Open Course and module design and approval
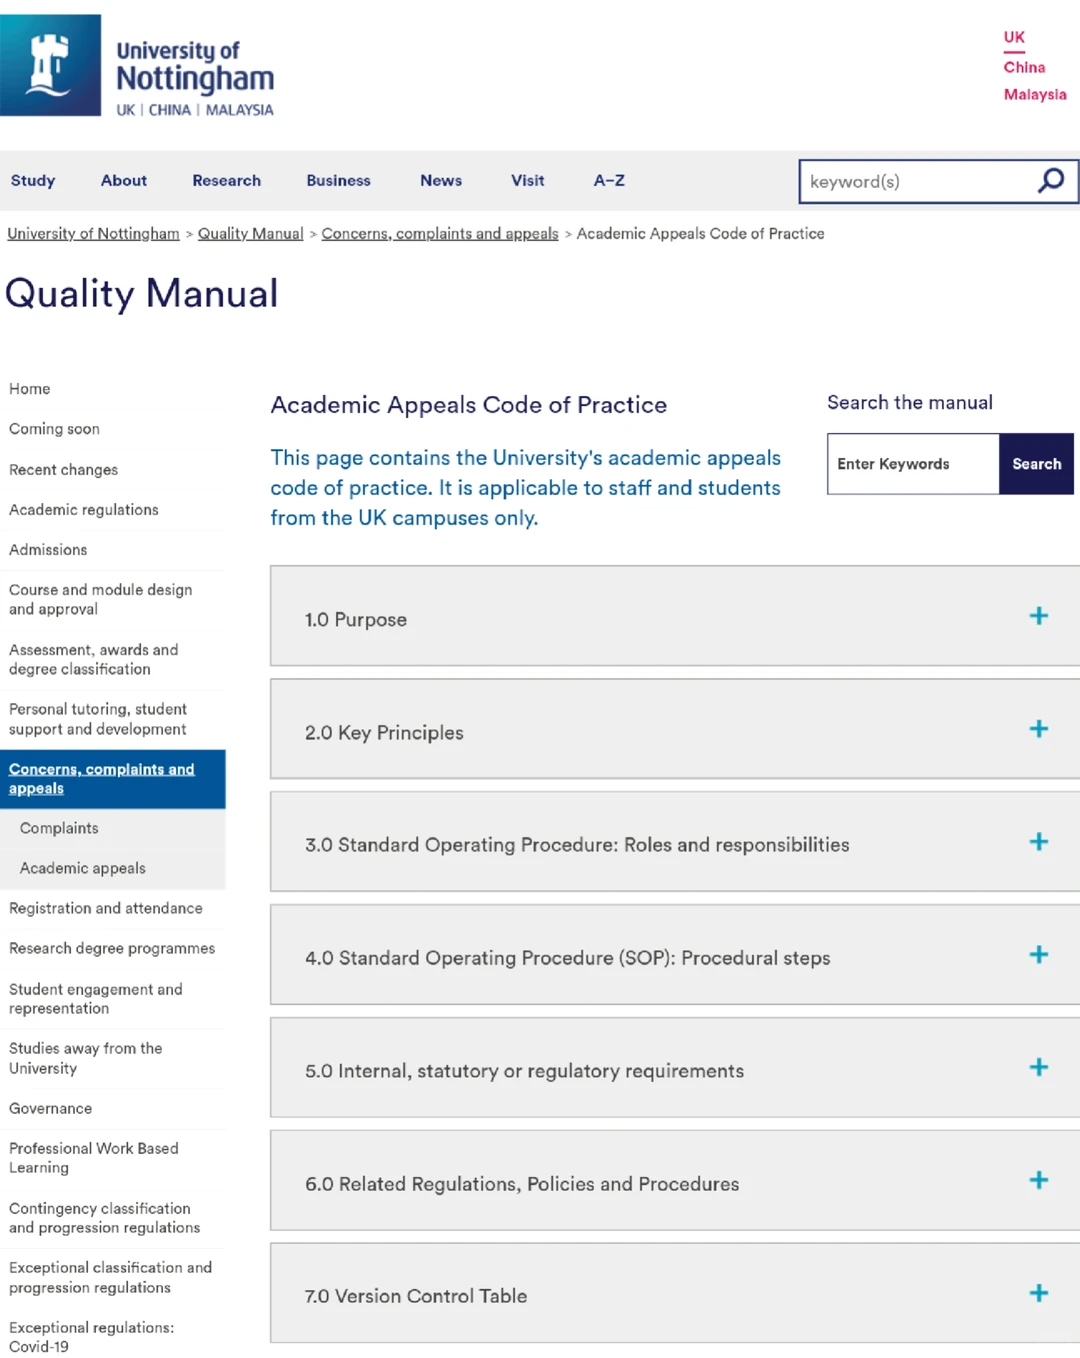Image resolution: width=1080 pixels, height=1358 pixels. pos(101,600)
